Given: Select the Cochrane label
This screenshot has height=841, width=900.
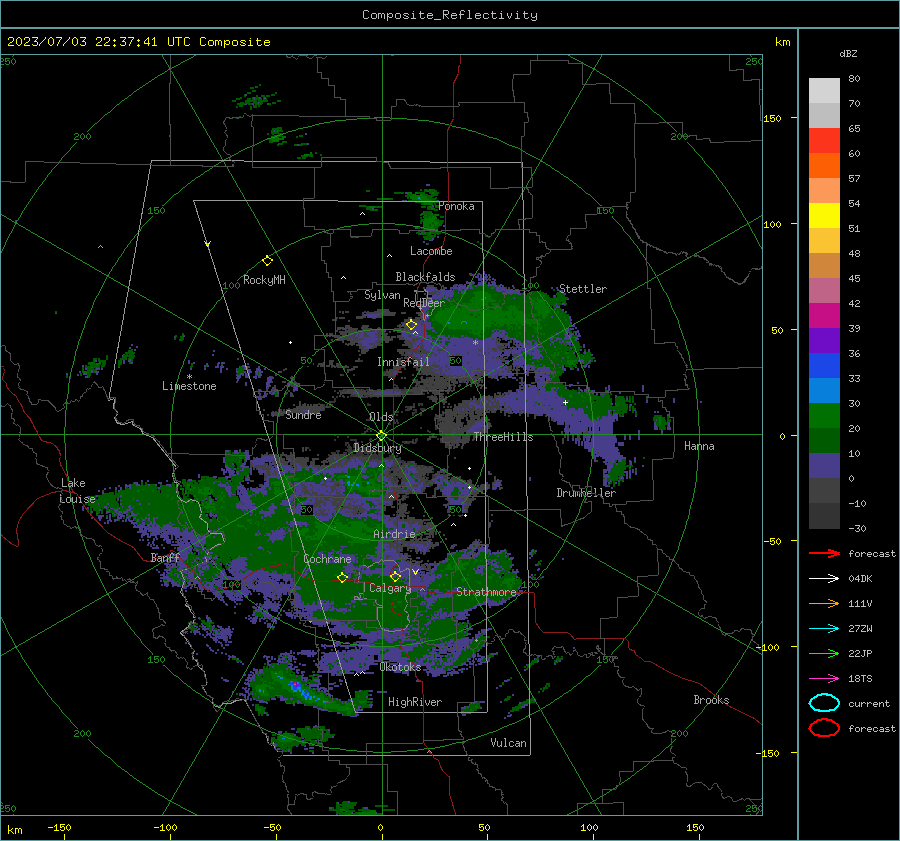Looking at the screenshot, I should coord(327,559).
